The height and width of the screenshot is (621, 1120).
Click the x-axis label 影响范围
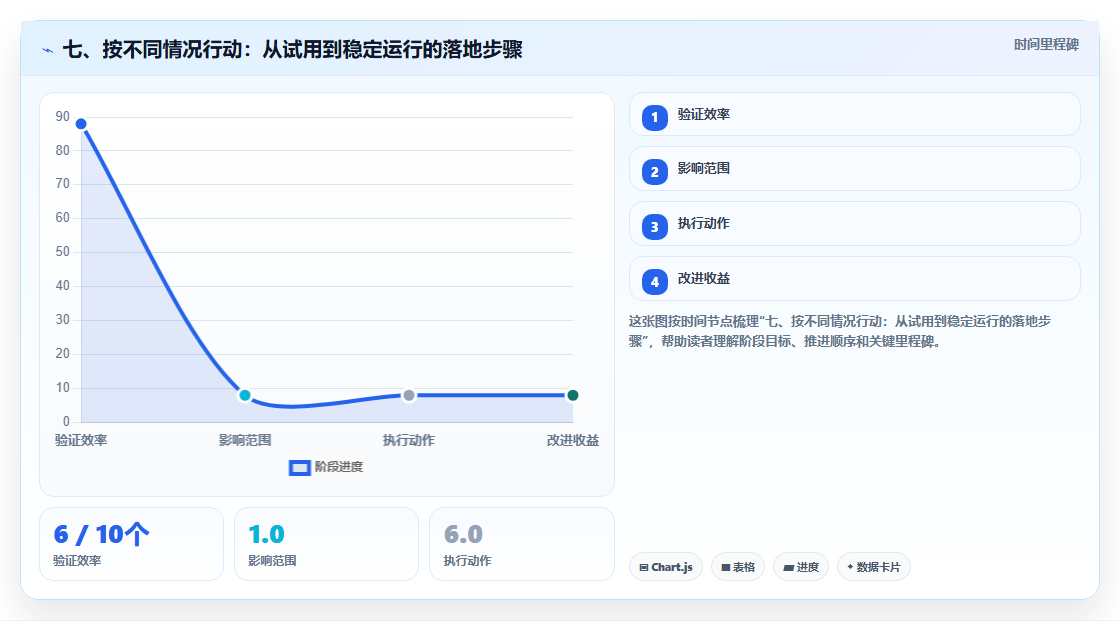pos(245,440)
